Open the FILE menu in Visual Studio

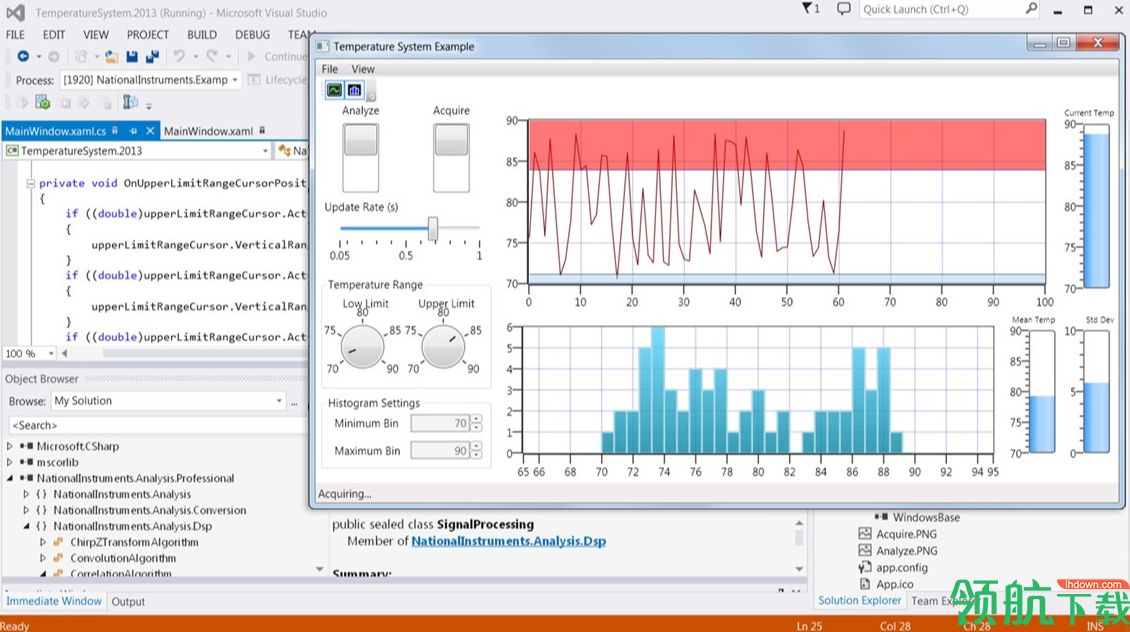pyautogui.click(x=15, y=35)
